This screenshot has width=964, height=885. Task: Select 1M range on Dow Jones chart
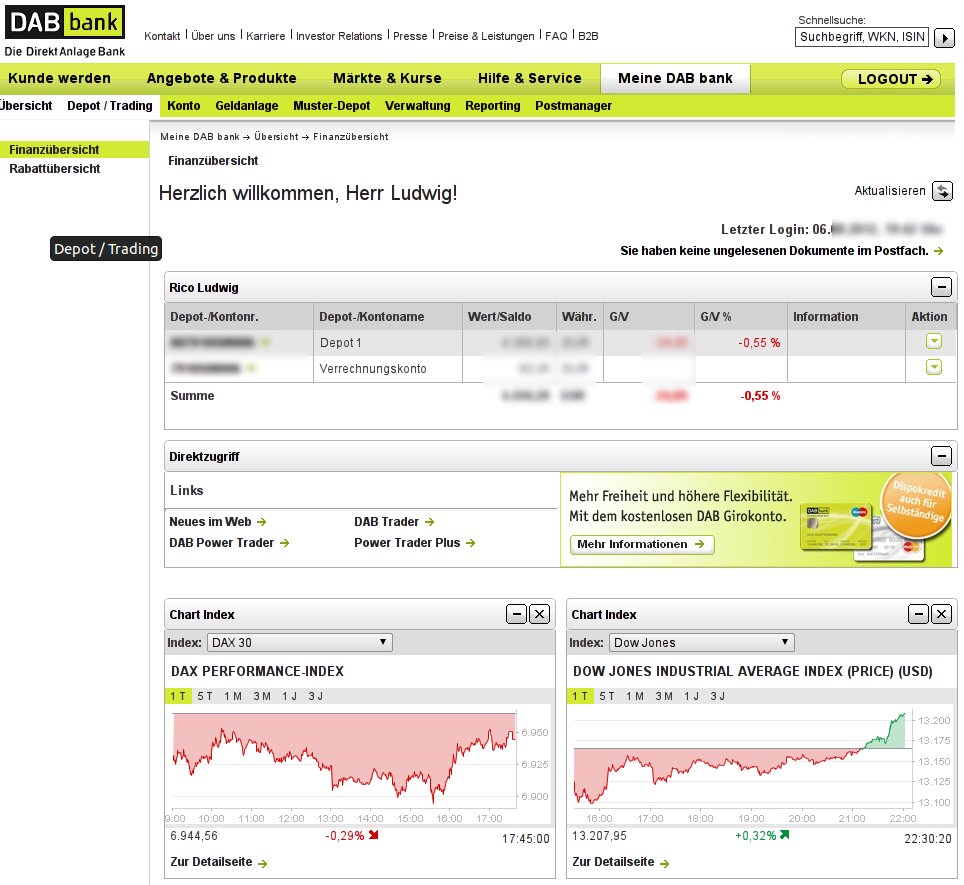[x=634, y=696]
